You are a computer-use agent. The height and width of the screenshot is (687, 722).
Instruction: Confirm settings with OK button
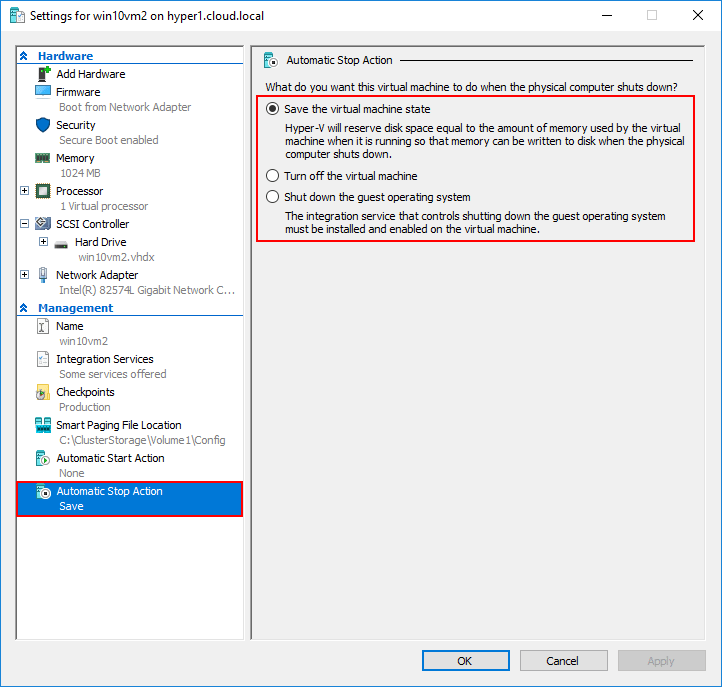[x=466, y=661]
